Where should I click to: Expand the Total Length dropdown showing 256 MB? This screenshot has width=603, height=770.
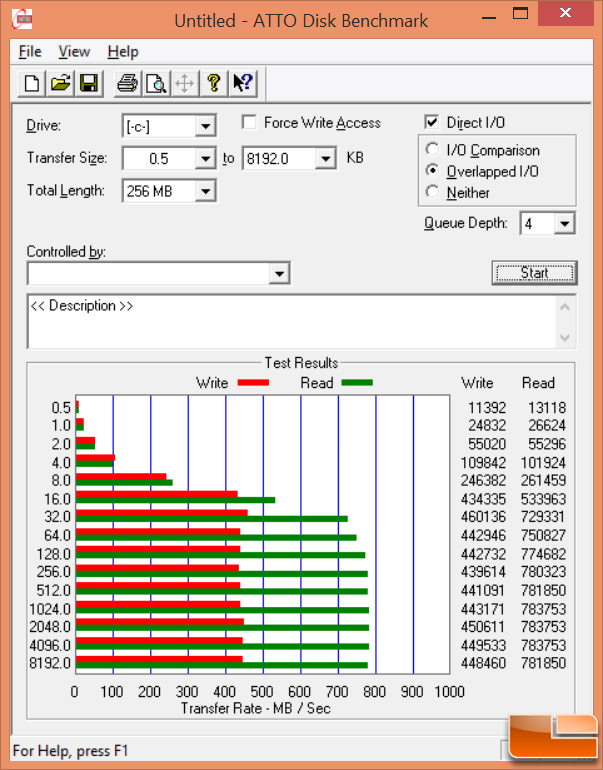coord(205,191)
